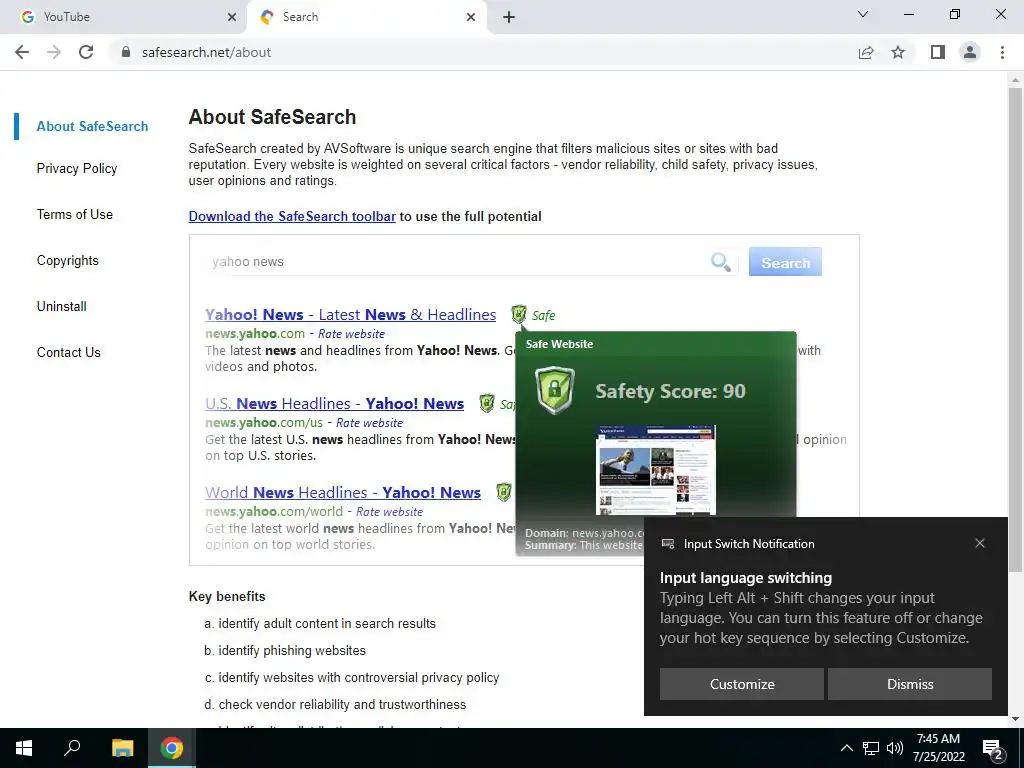Click the Yahoo site preview thumbnail
The image size is (1024, 768).
(656, 470)
